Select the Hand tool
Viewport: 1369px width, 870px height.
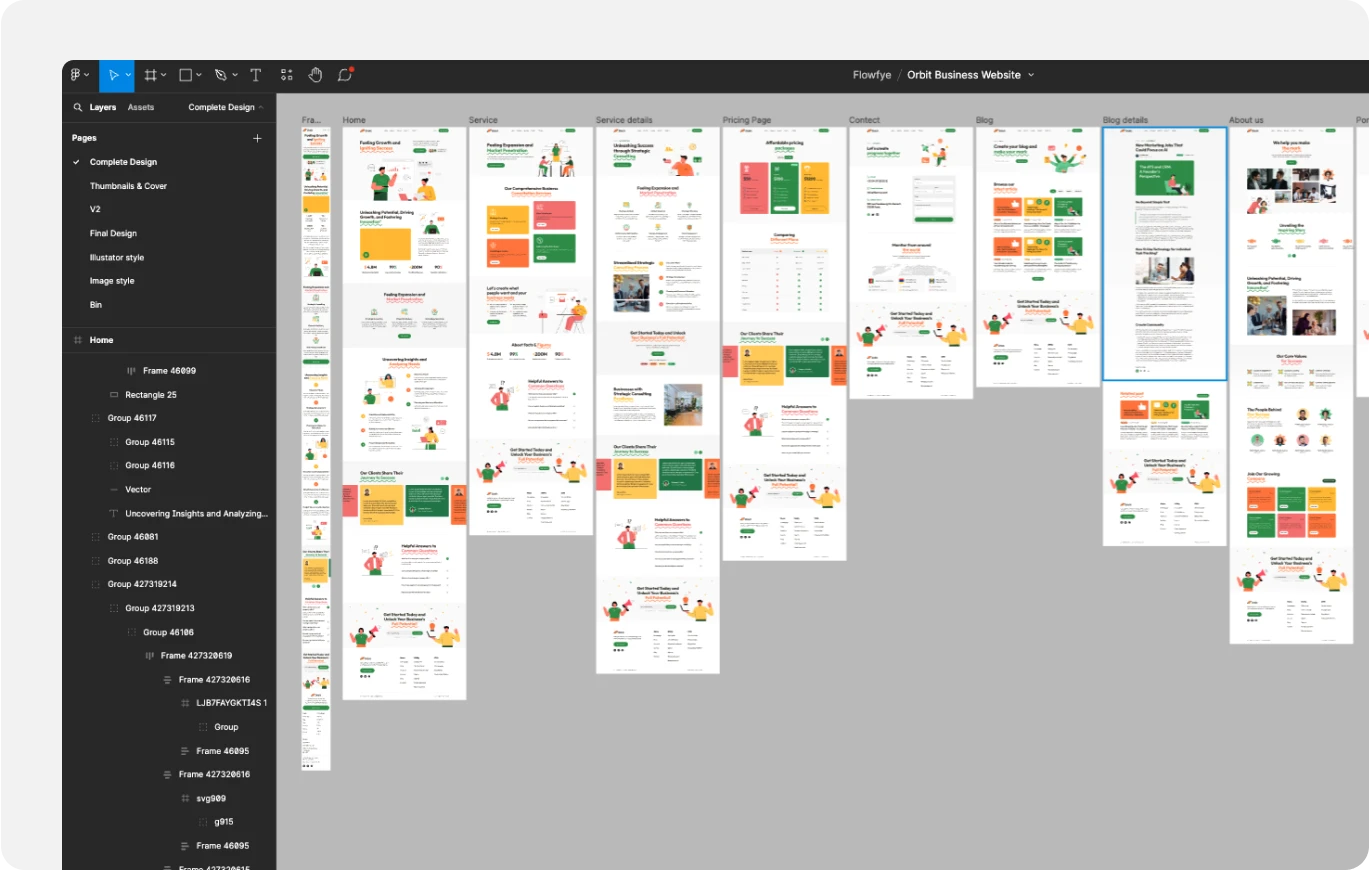click(315, 75)
